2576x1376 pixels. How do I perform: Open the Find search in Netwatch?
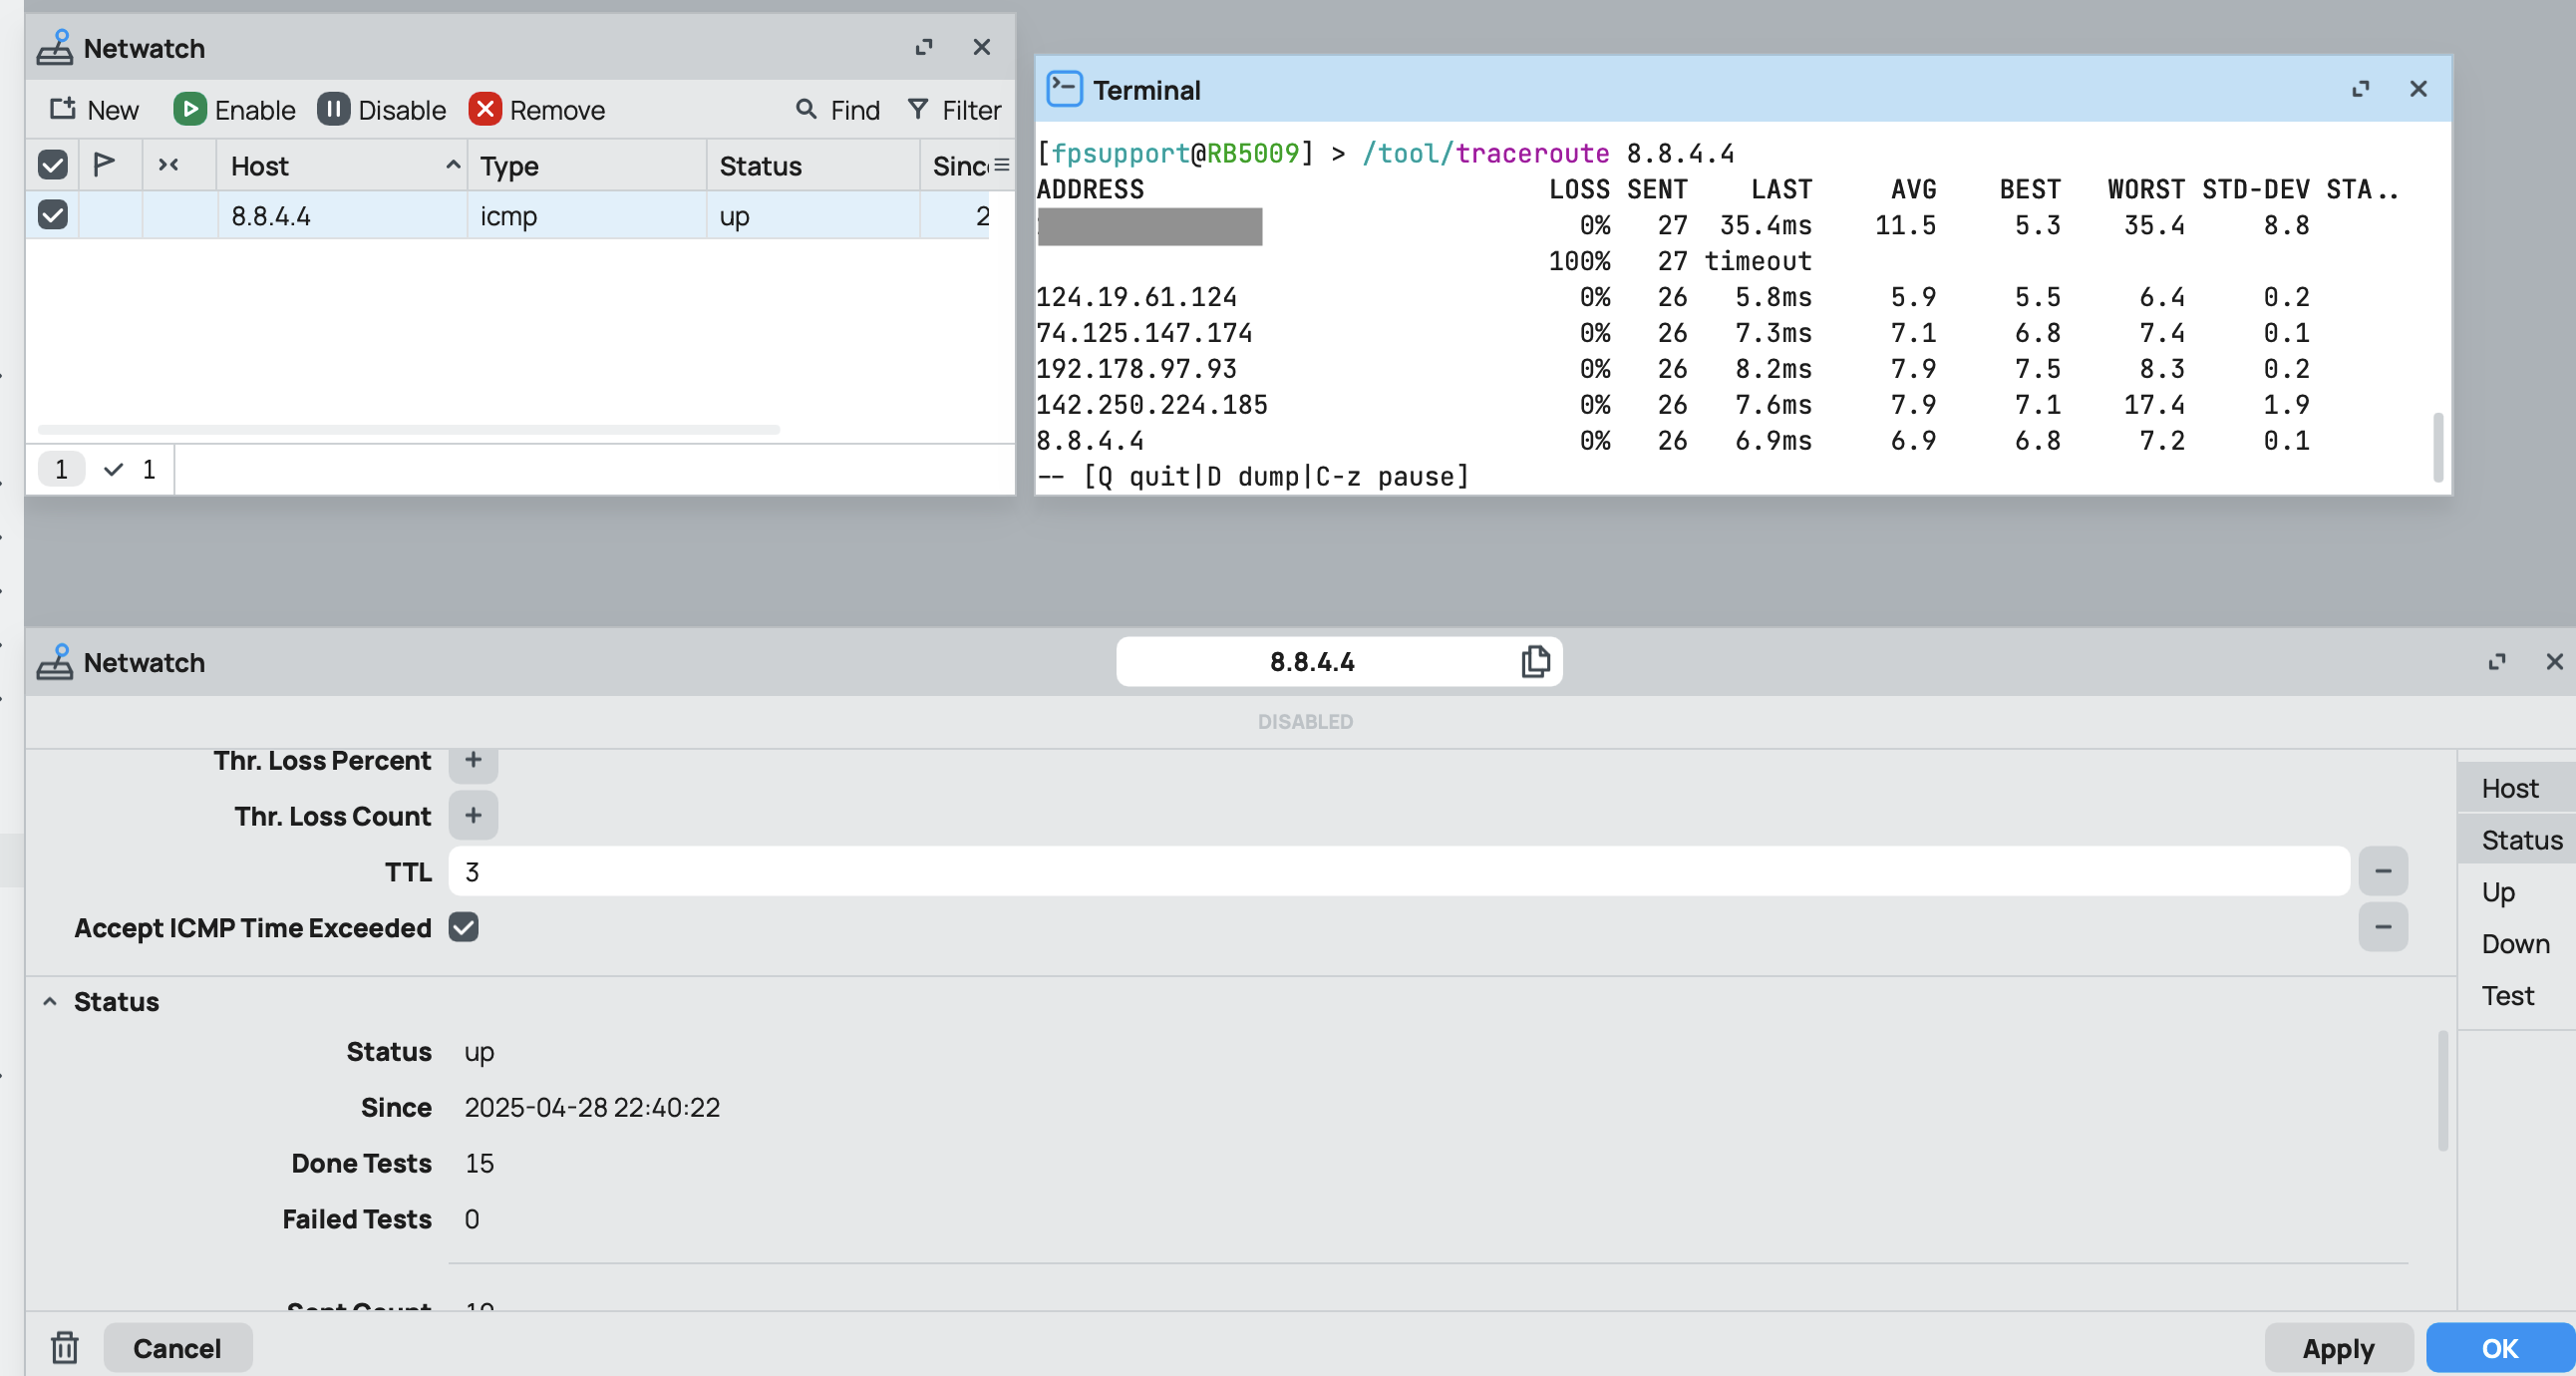(x=836, y=110)
